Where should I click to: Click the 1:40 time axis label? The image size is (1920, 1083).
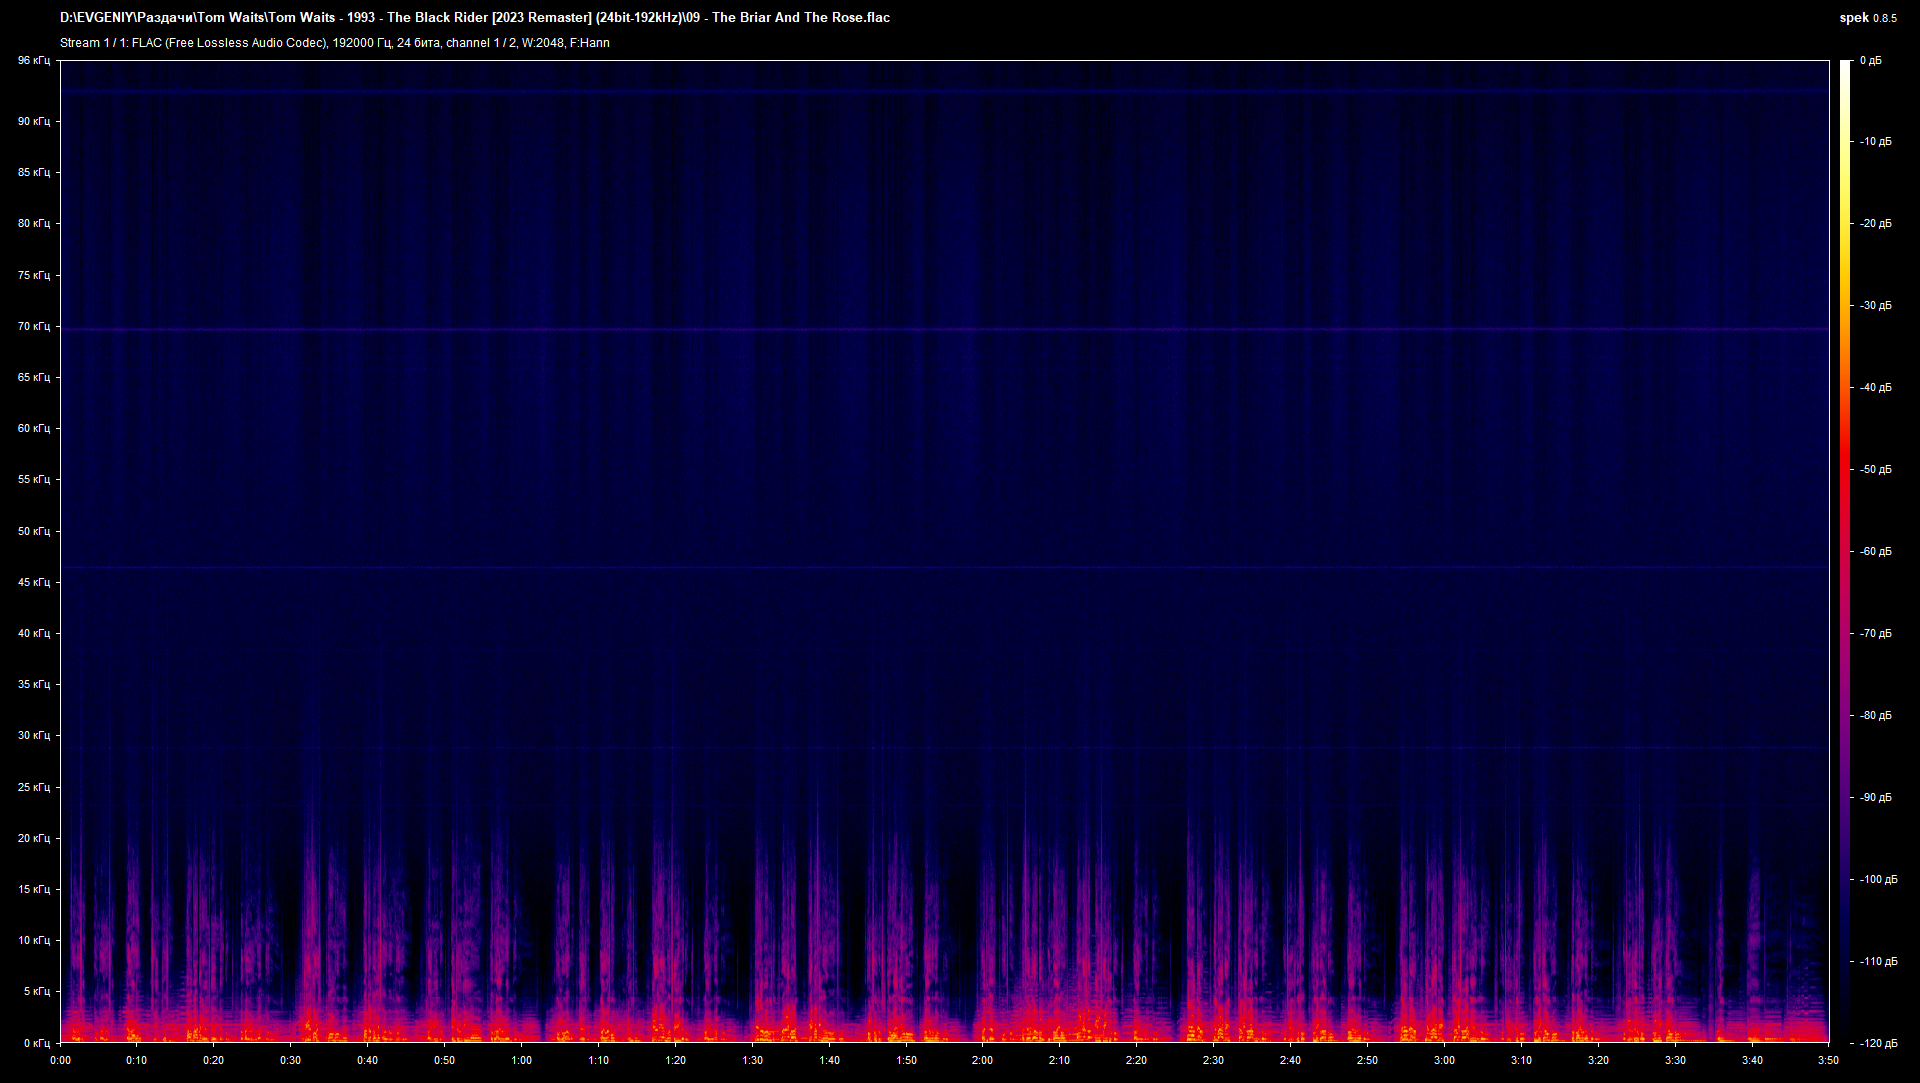(x=830, y=1061)
